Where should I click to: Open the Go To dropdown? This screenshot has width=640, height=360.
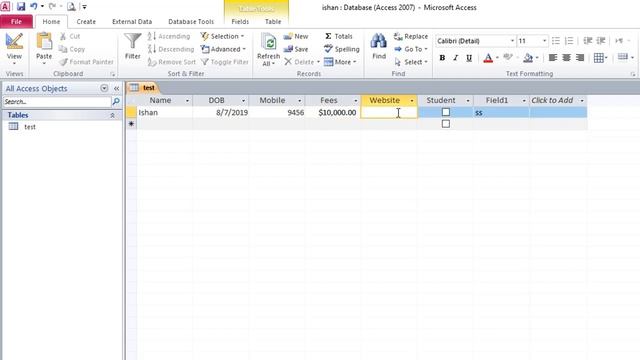pyautogui.click(x=411, y=49)
